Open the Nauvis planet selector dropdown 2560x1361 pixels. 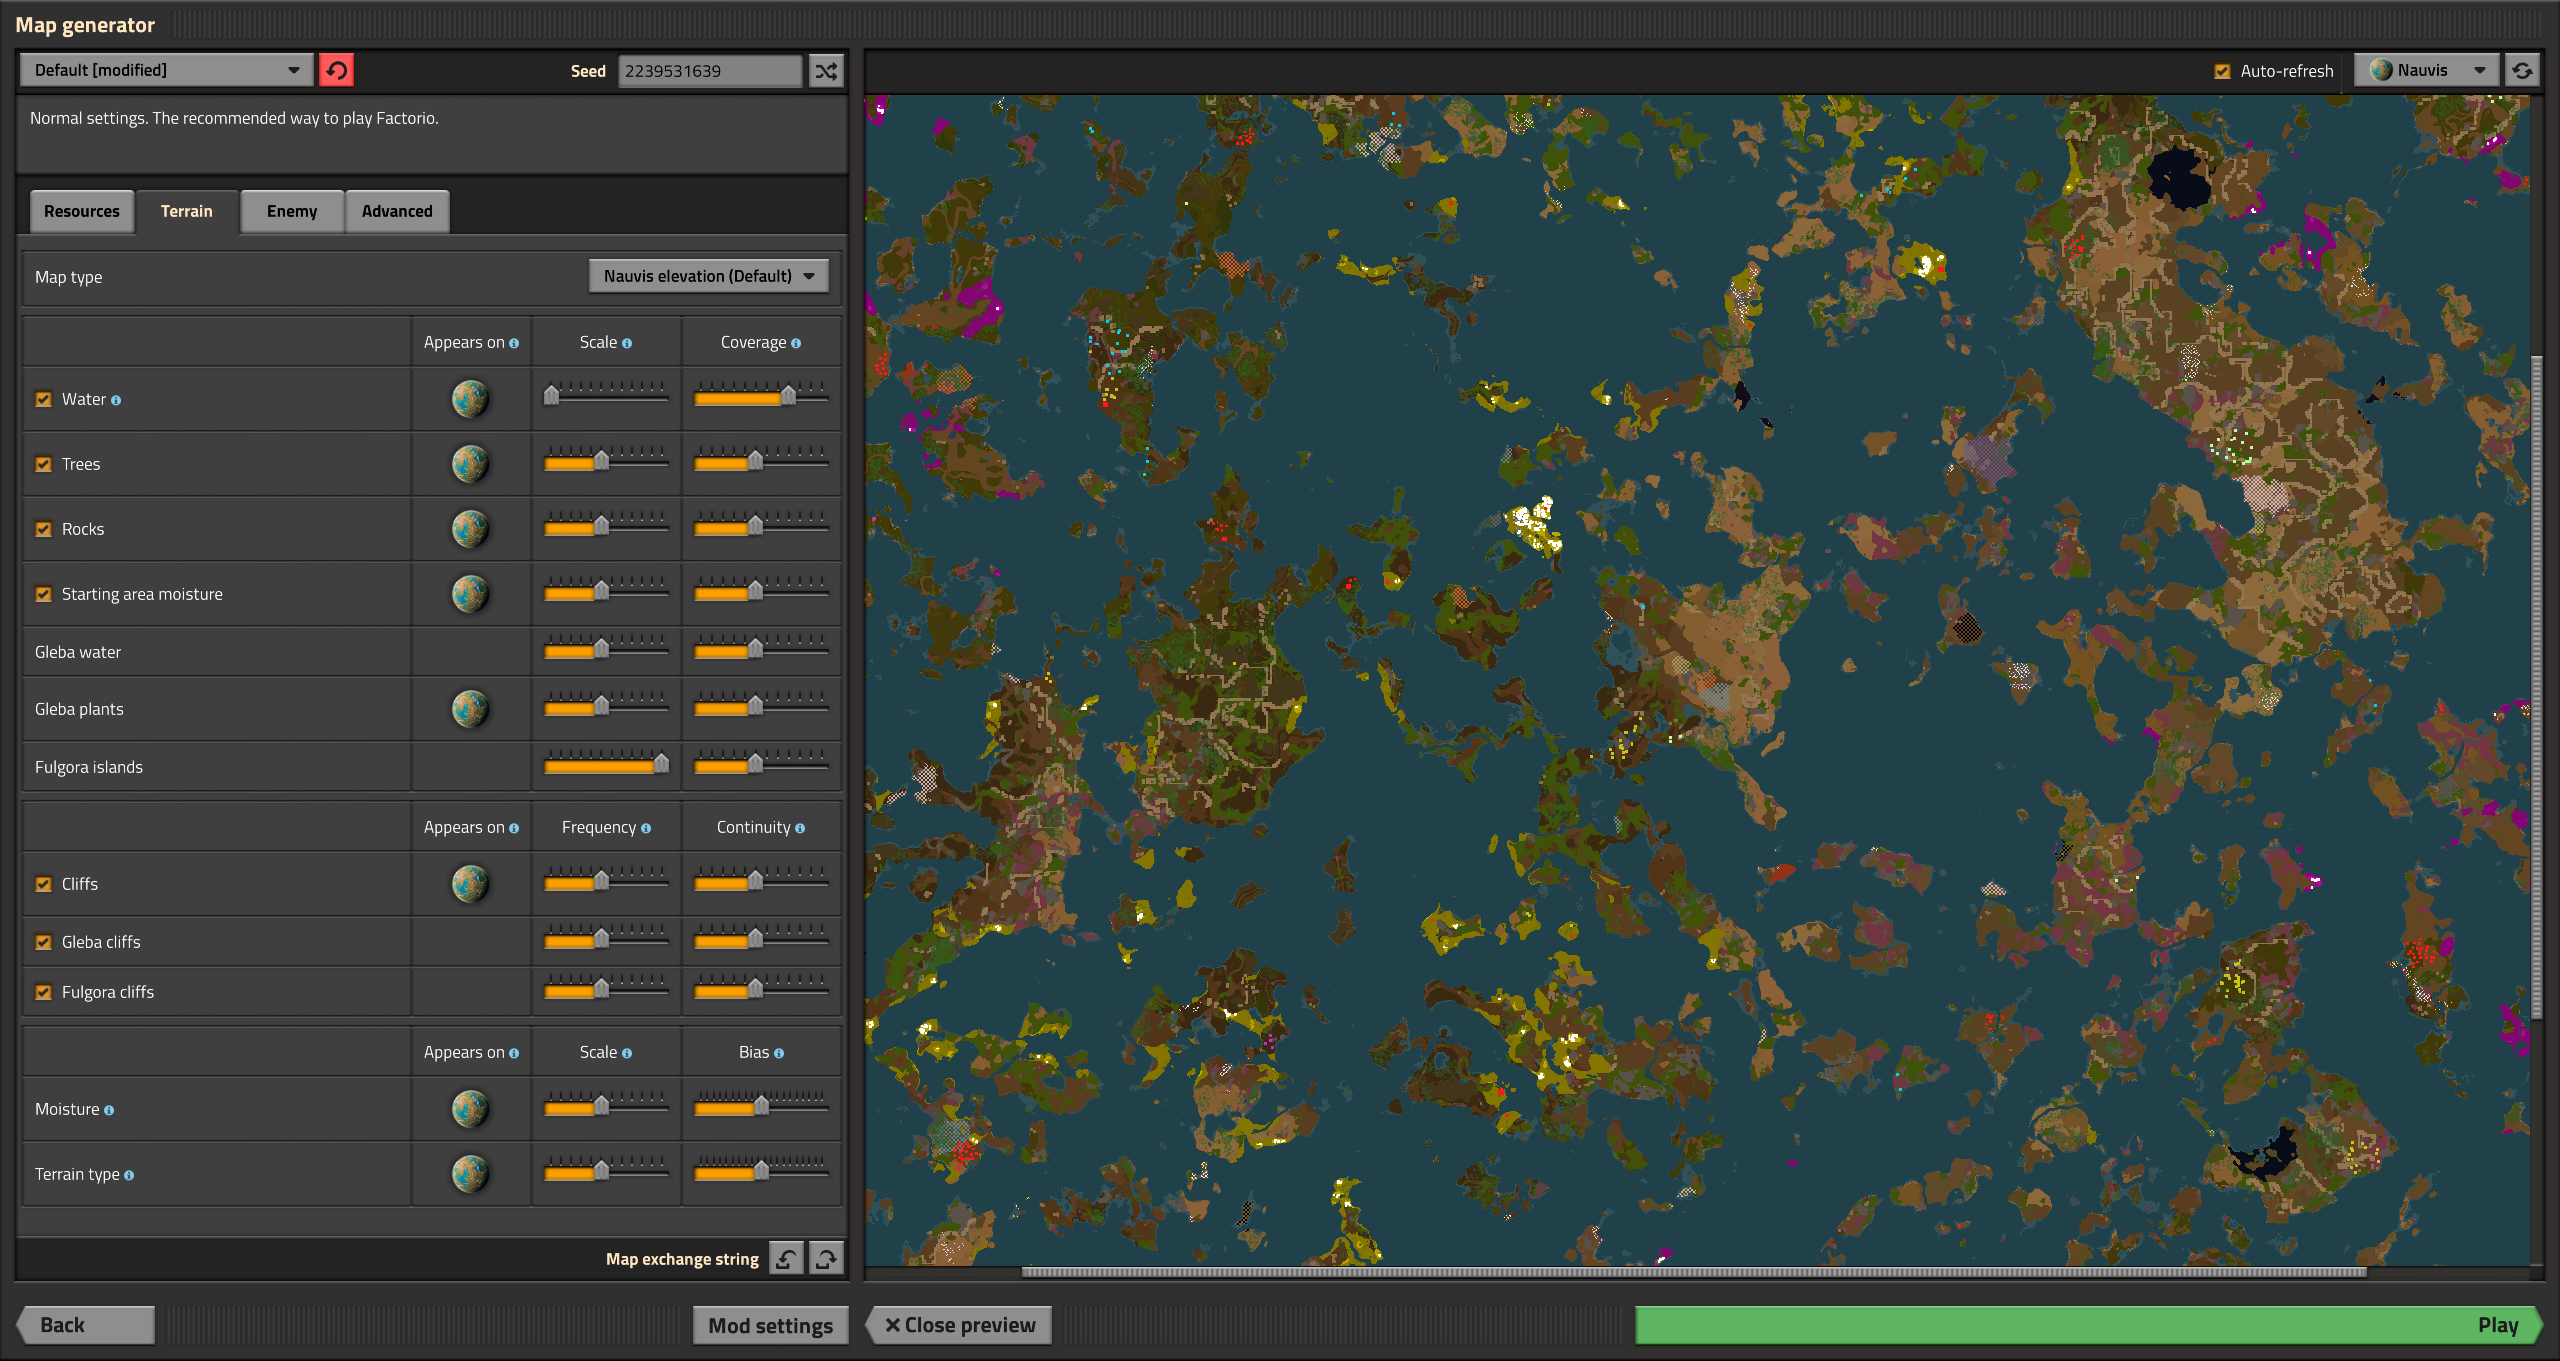[2426, 70]
